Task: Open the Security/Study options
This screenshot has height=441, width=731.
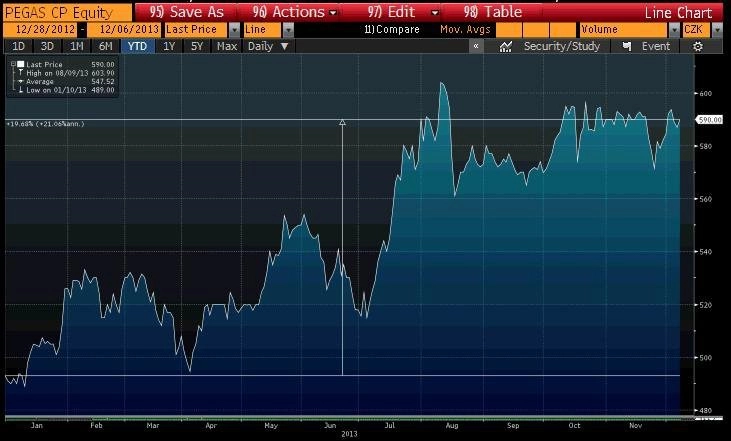Action: [562, 46]
